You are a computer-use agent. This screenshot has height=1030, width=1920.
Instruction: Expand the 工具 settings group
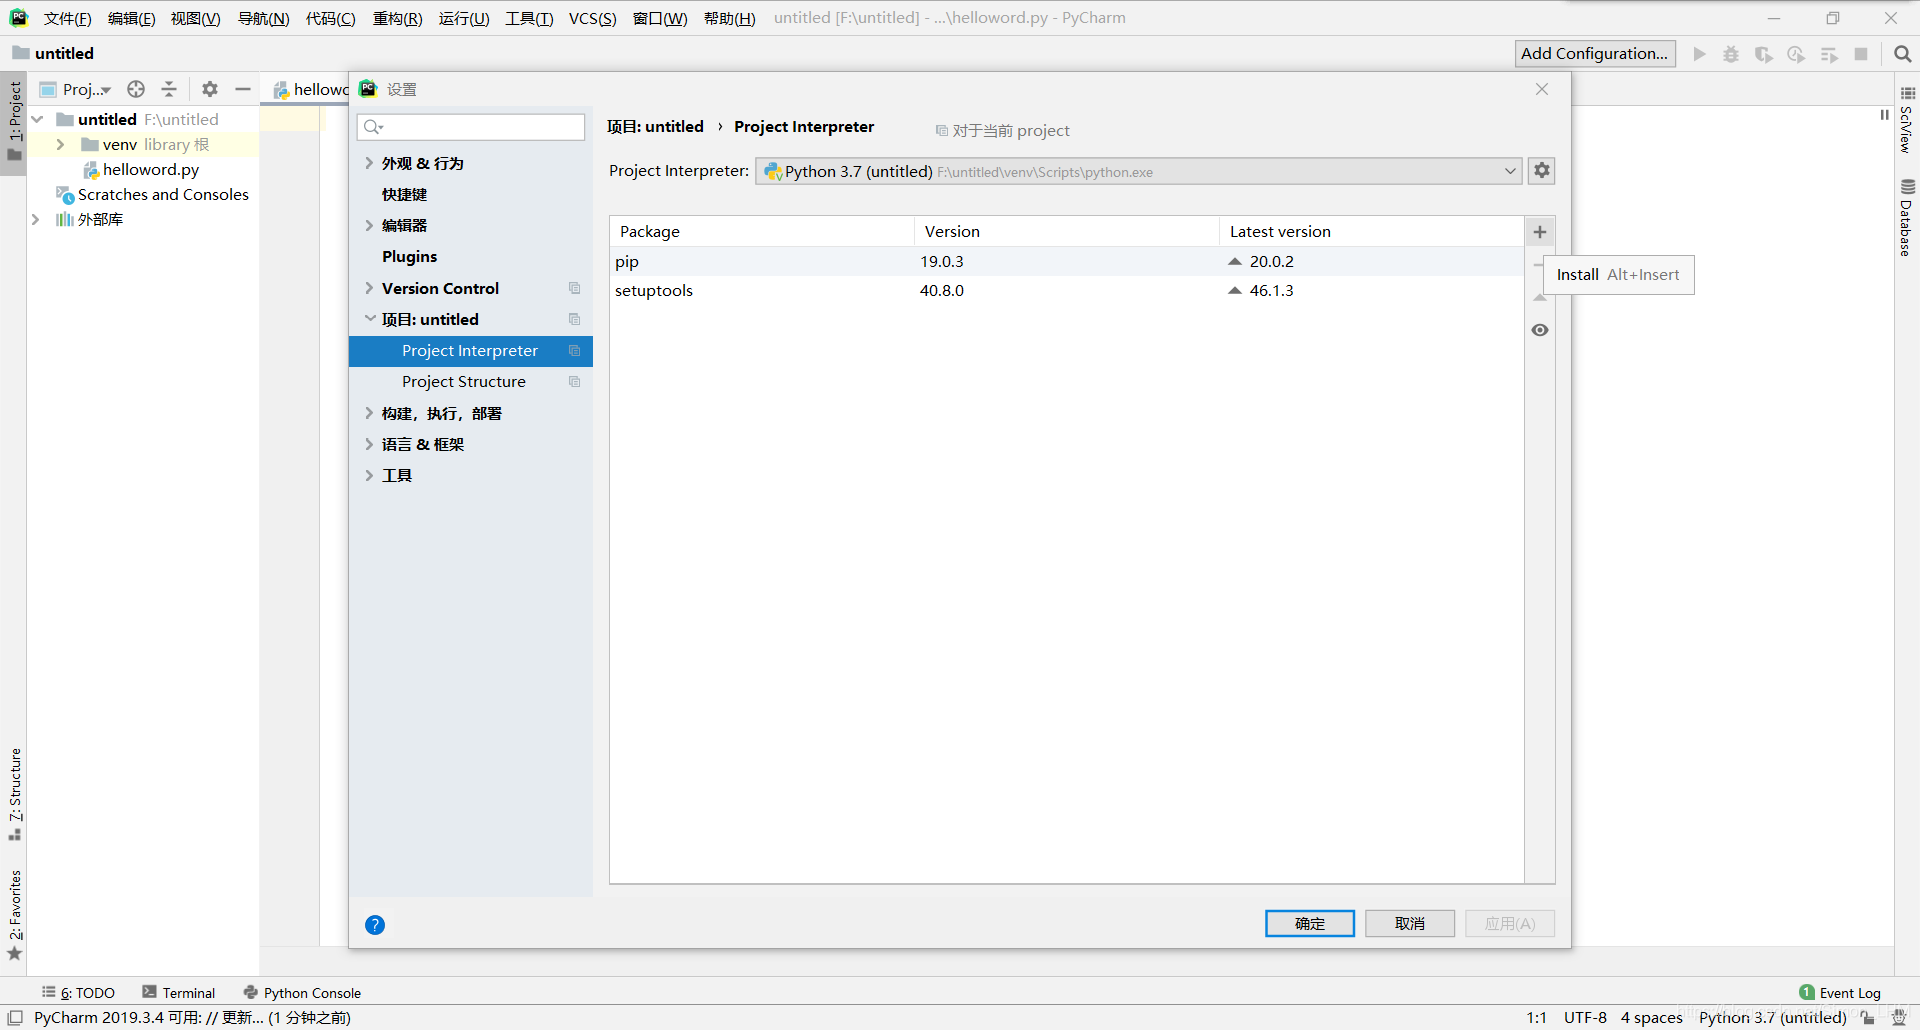tap(369, 475)
